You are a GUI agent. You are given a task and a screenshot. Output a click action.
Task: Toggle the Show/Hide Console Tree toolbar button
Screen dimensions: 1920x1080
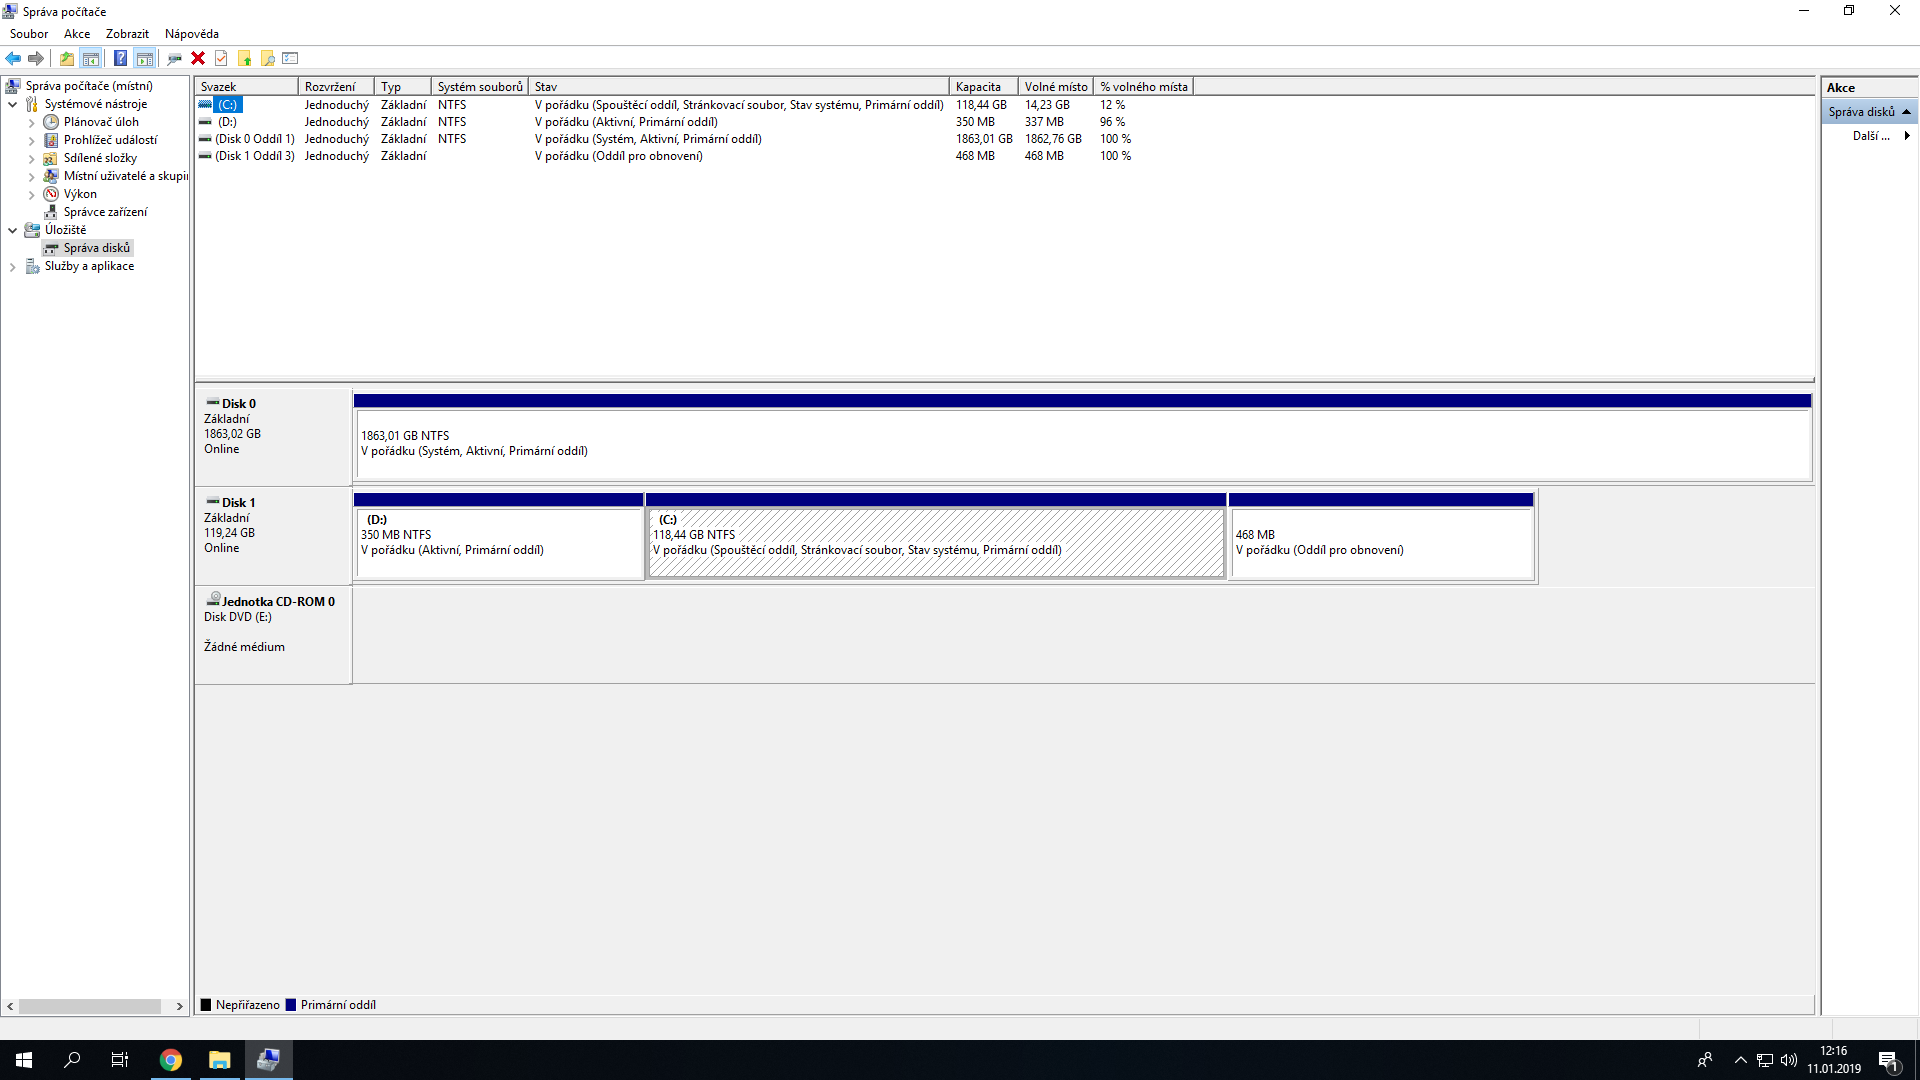91,58
